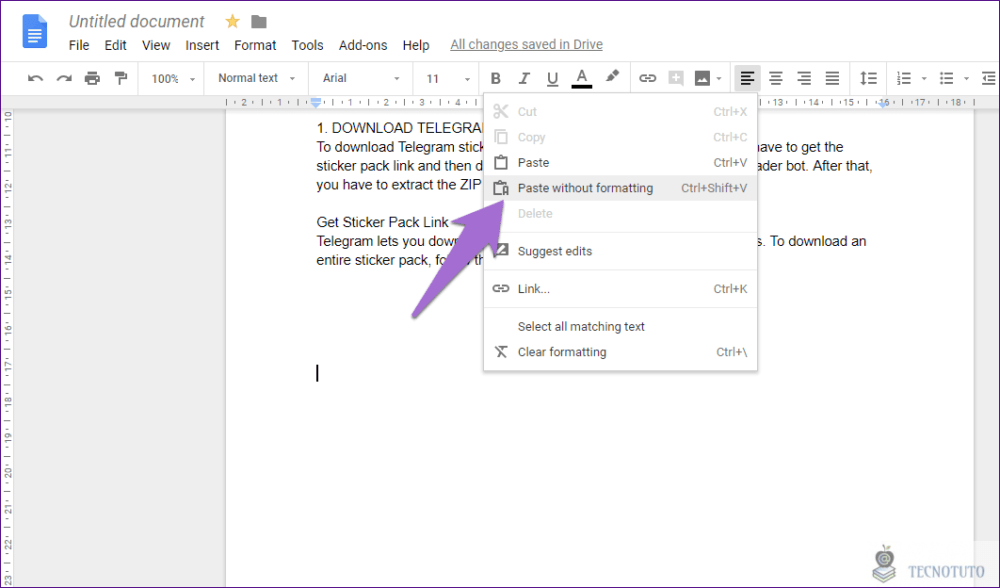1000x588 pixels.
Task: Select Center align
Action: coord(776,78)
